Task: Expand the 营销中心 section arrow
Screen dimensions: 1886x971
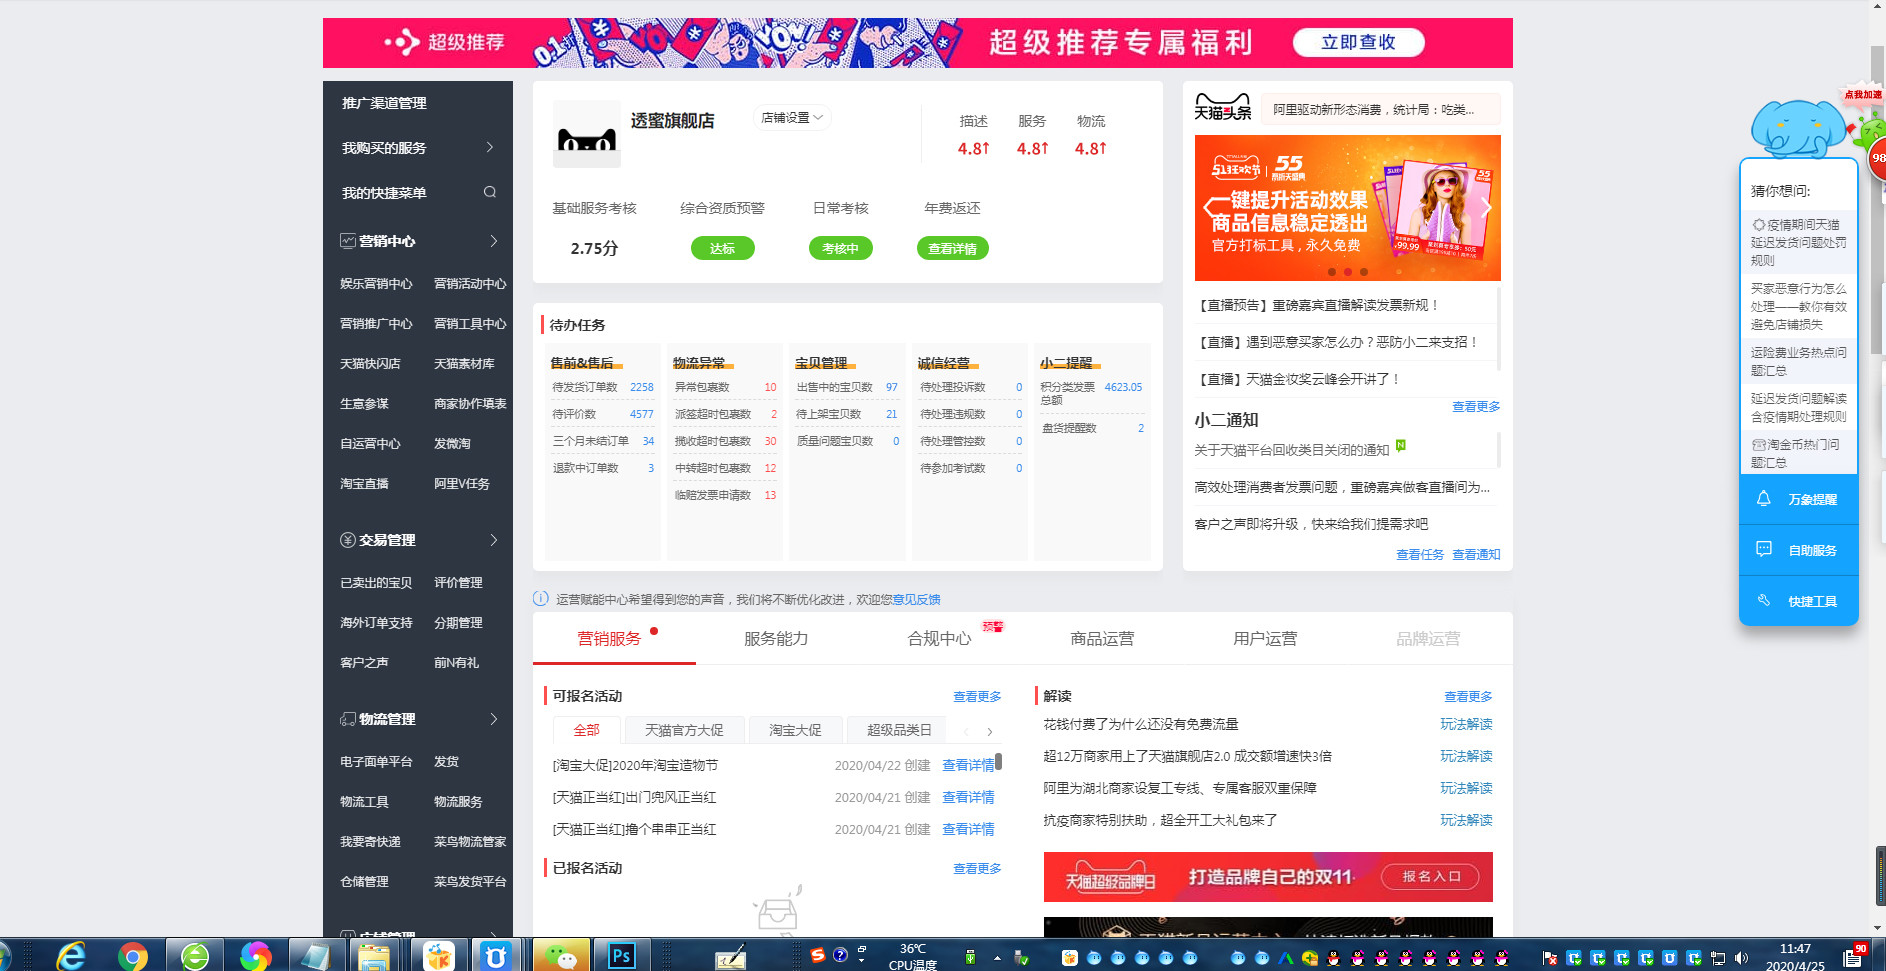Action: pos(494,240)
